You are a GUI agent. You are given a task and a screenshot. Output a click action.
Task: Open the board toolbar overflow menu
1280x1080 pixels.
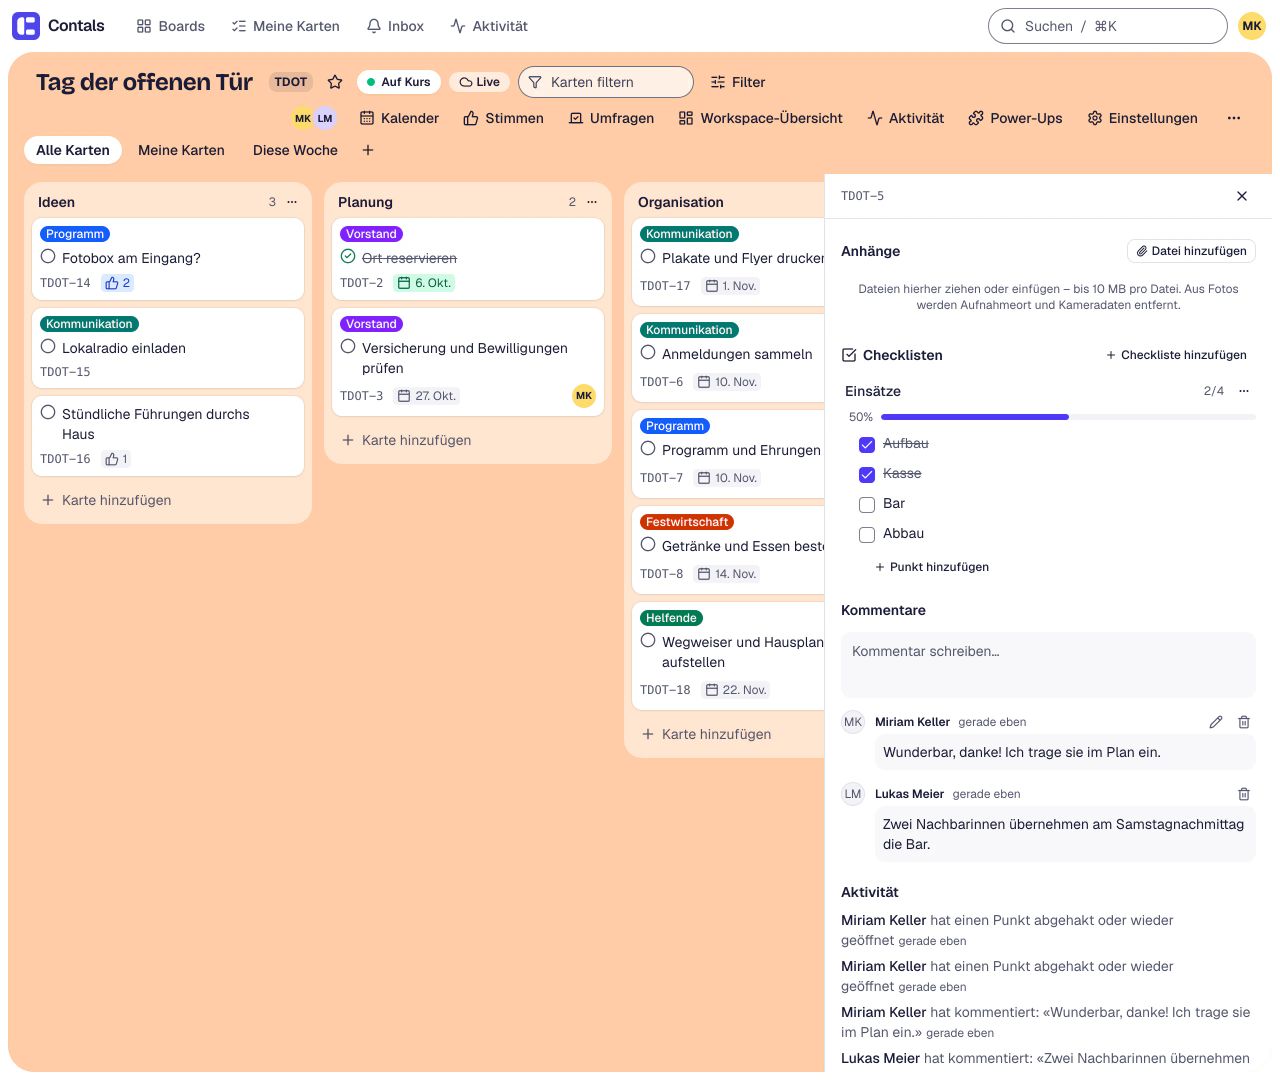(x=1234, y=118)
